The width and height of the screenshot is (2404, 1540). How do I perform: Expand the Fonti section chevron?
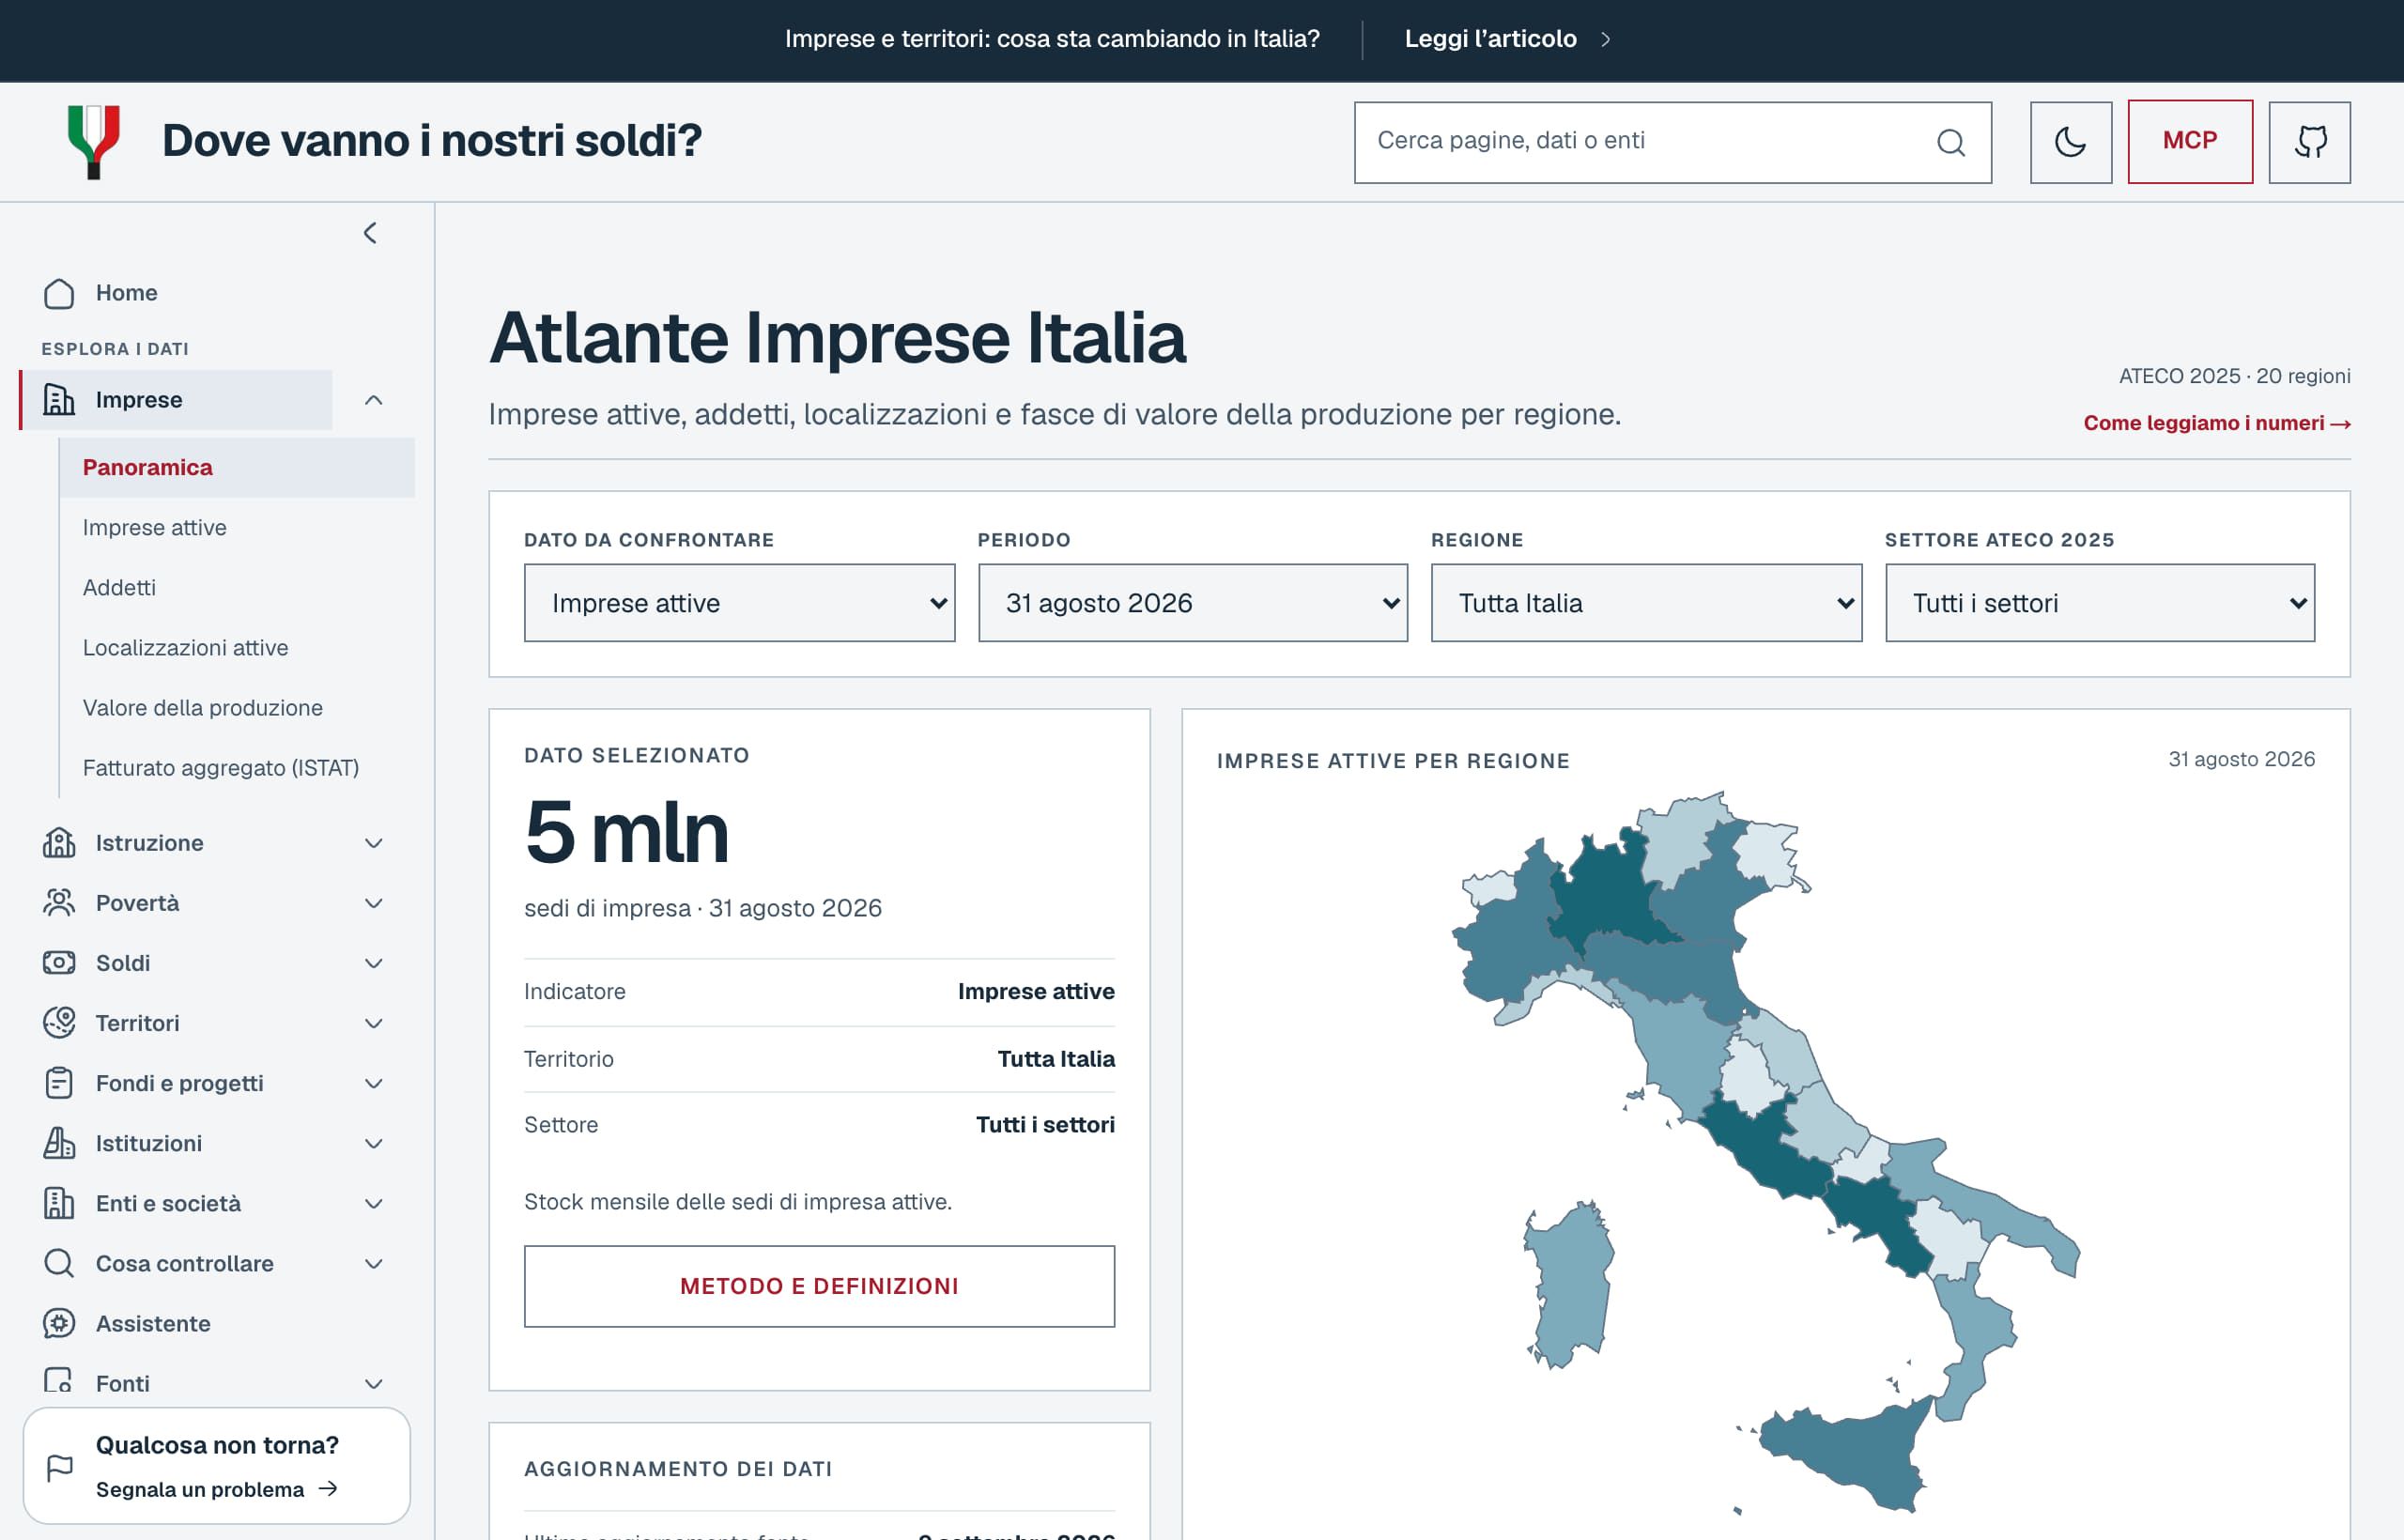click(374, 1383)
